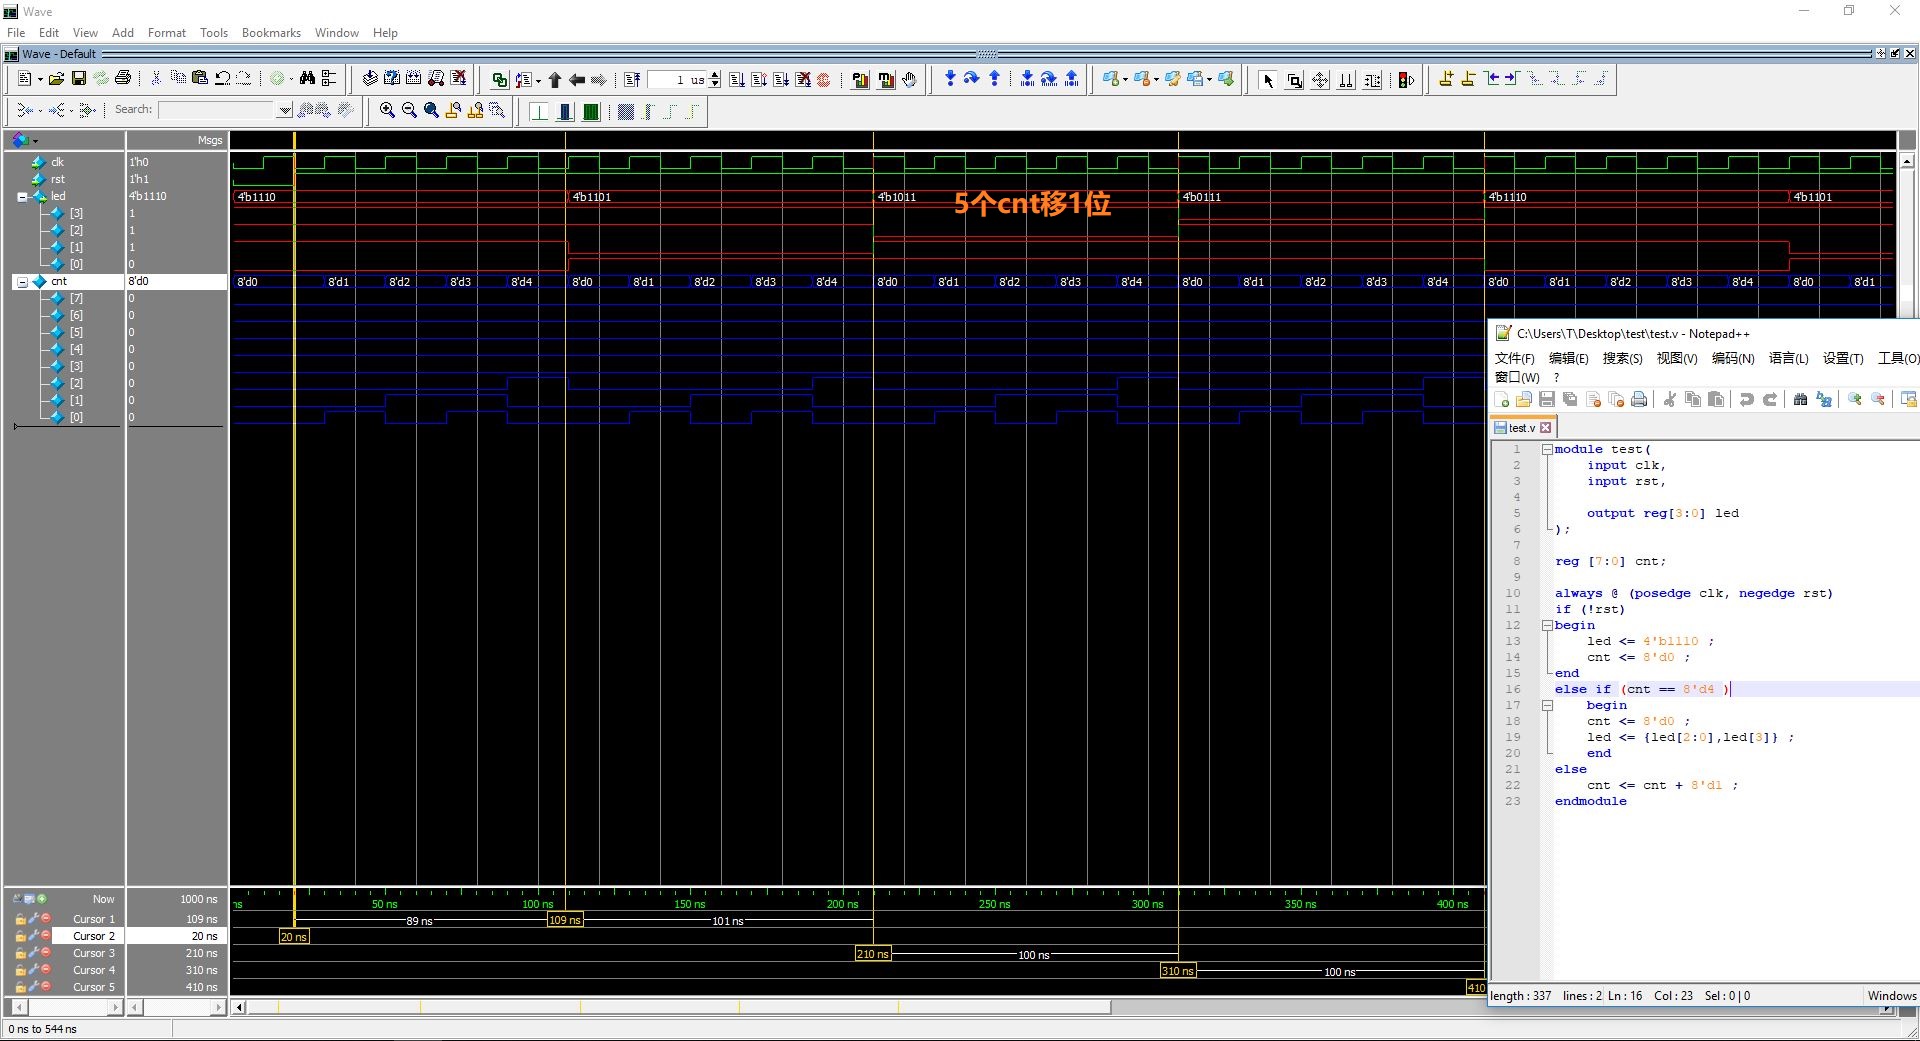Collapse the module test fold marker in Notepad++

(1547, 450)
